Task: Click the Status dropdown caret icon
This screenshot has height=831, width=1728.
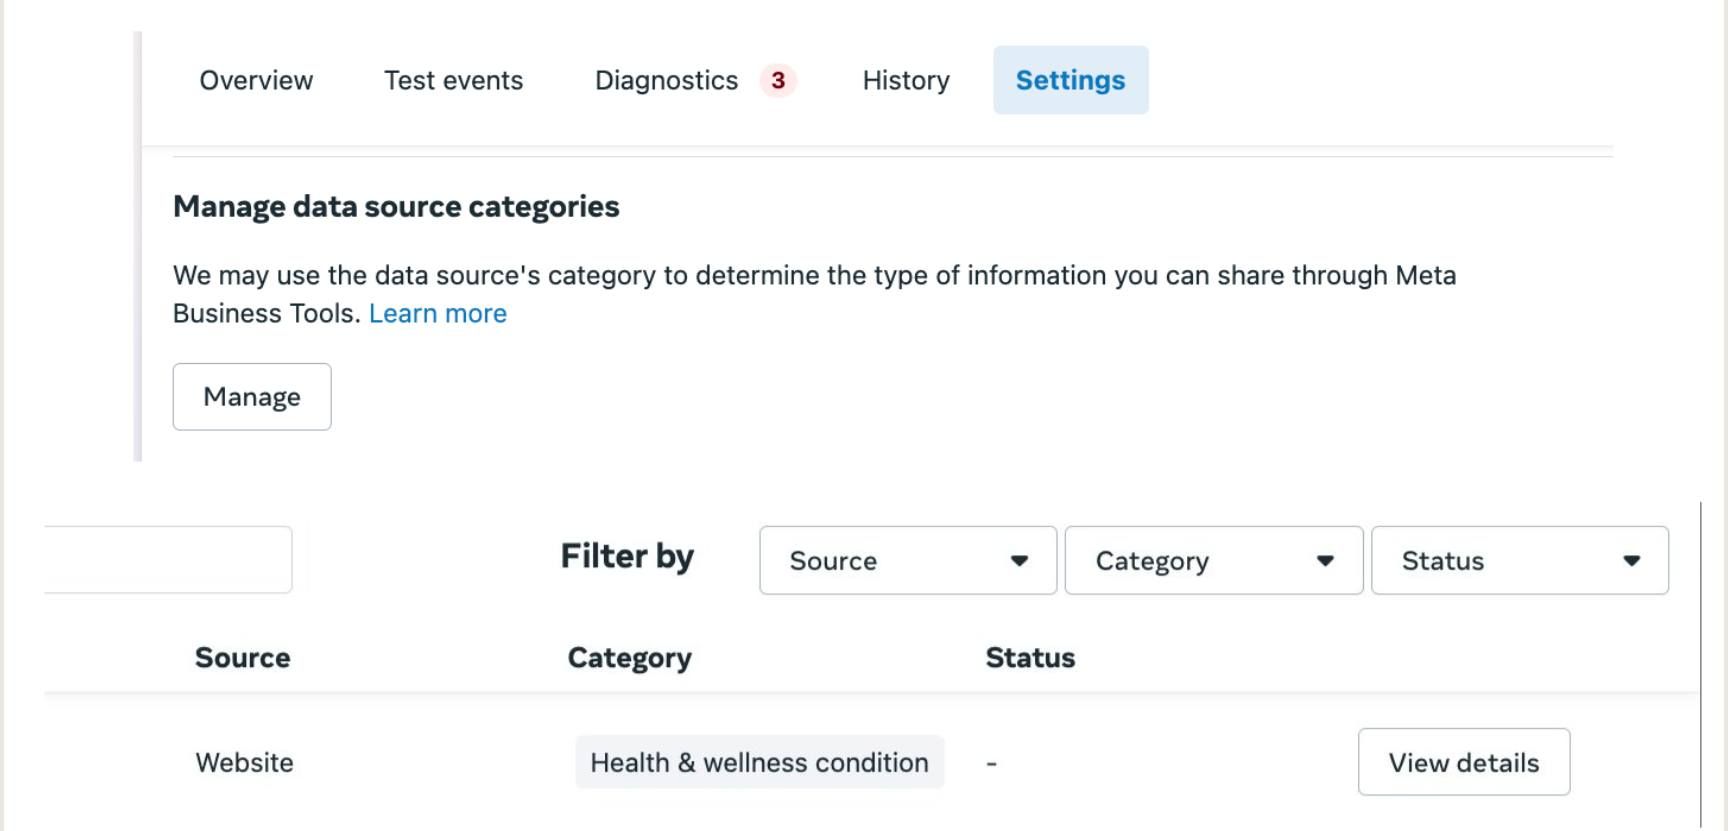Action: [1631, 560]
